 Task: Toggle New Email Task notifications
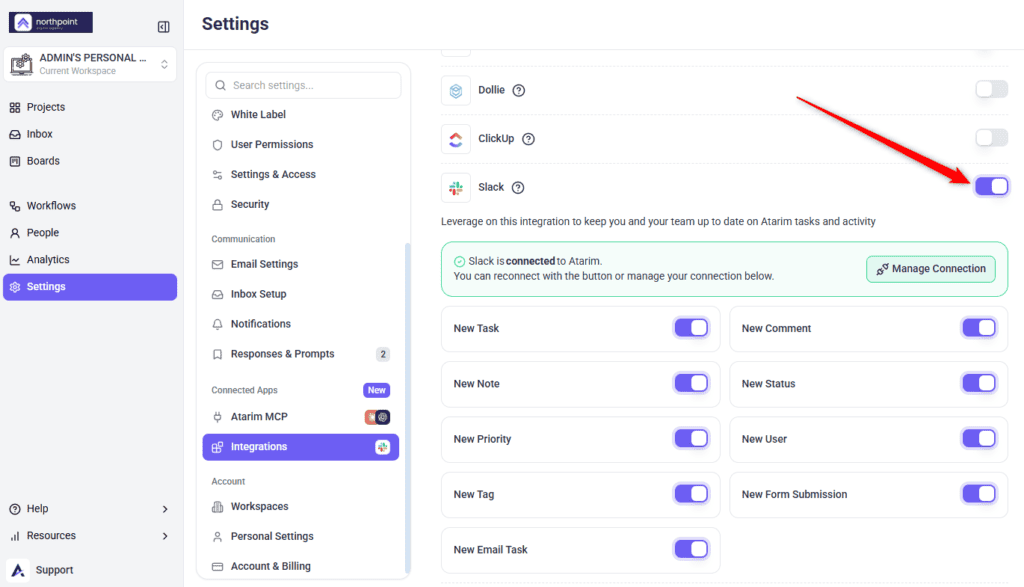pyautogui.click(x=691, y=549)
